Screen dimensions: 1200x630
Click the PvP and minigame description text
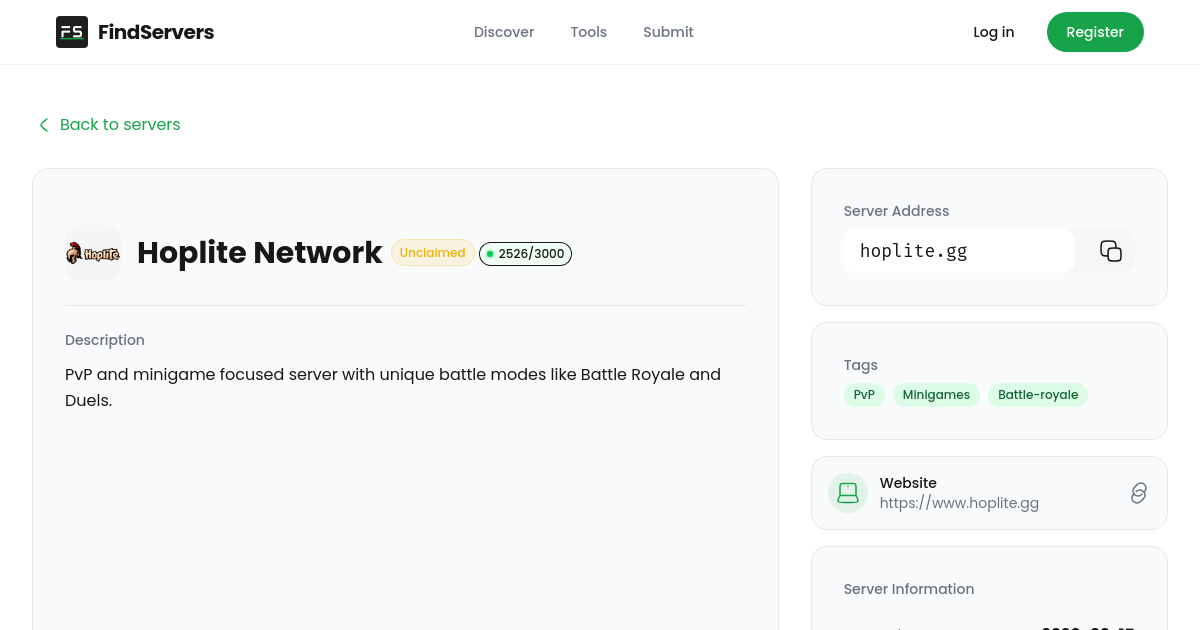pos(393,387)
